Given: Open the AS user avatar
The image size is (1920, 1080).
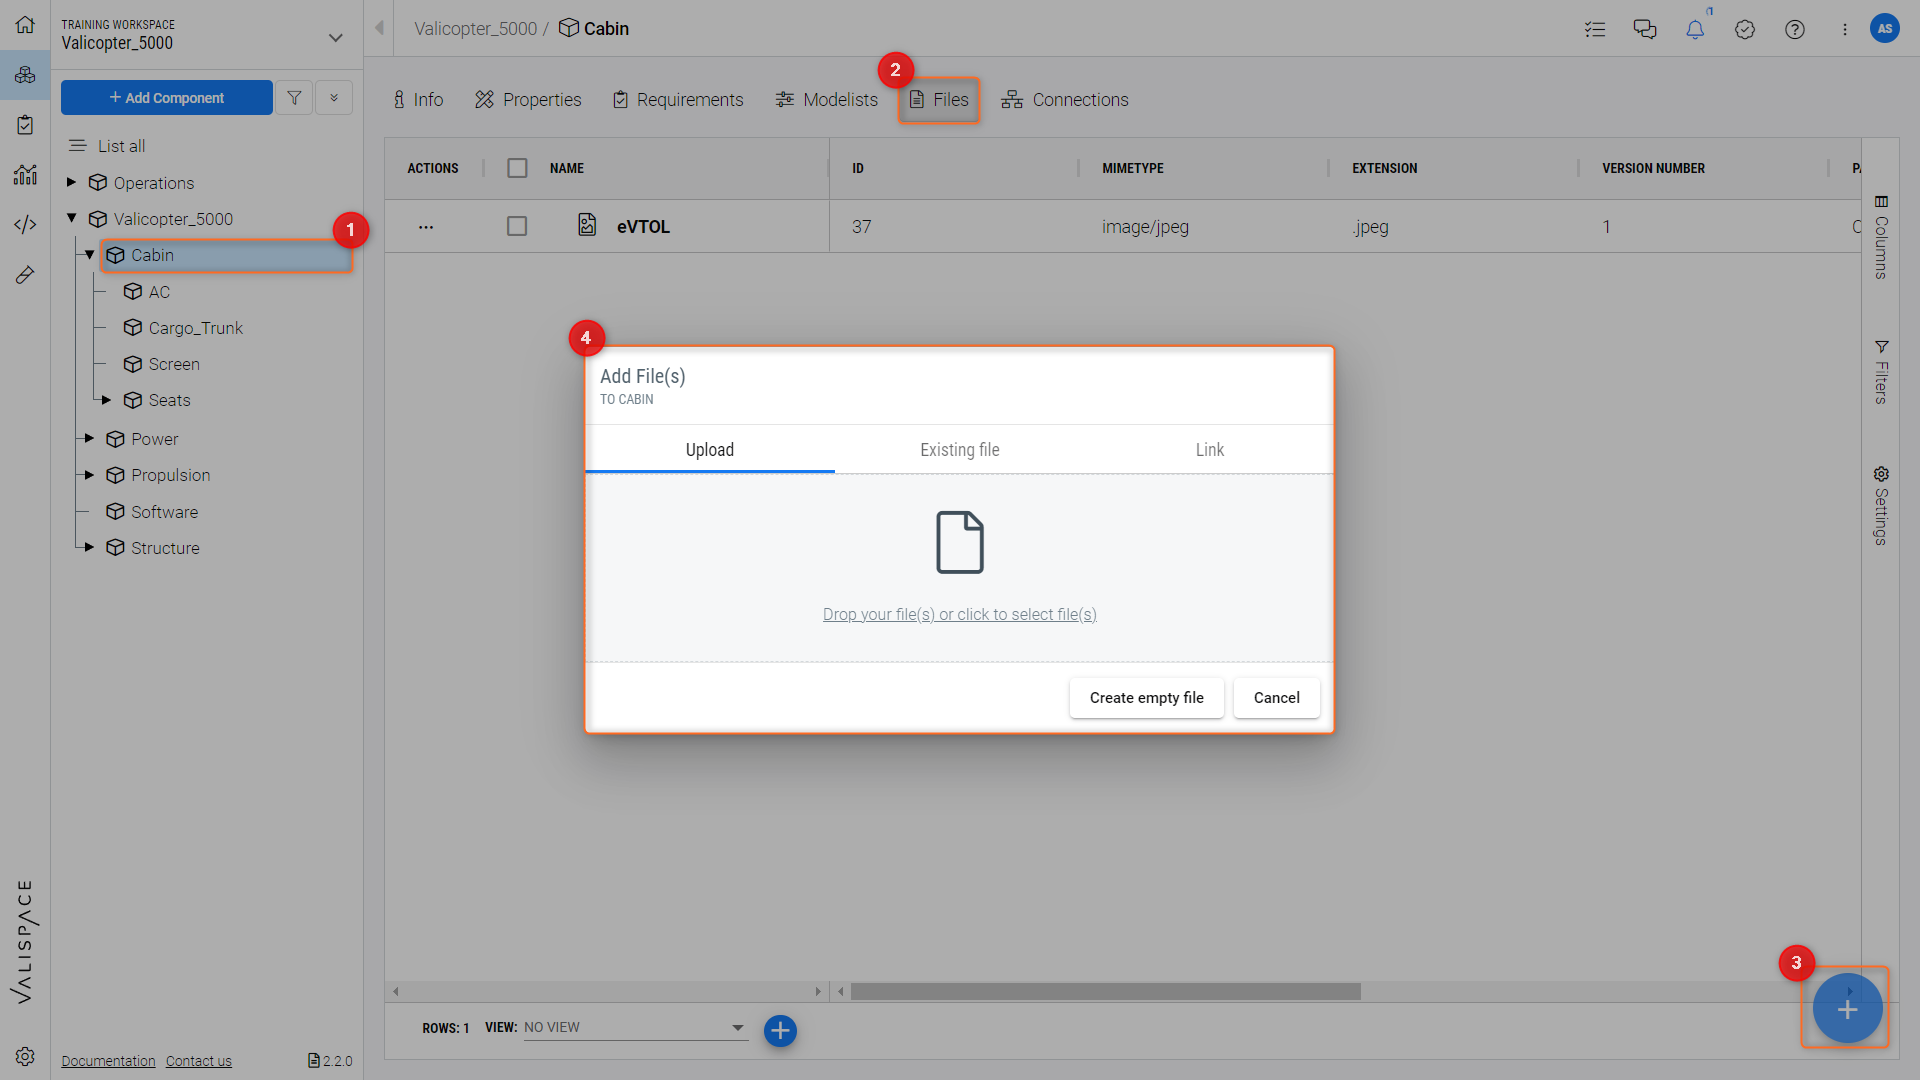Looking at the screenshot, I should pyautogui.click(x=1885, y=29).
